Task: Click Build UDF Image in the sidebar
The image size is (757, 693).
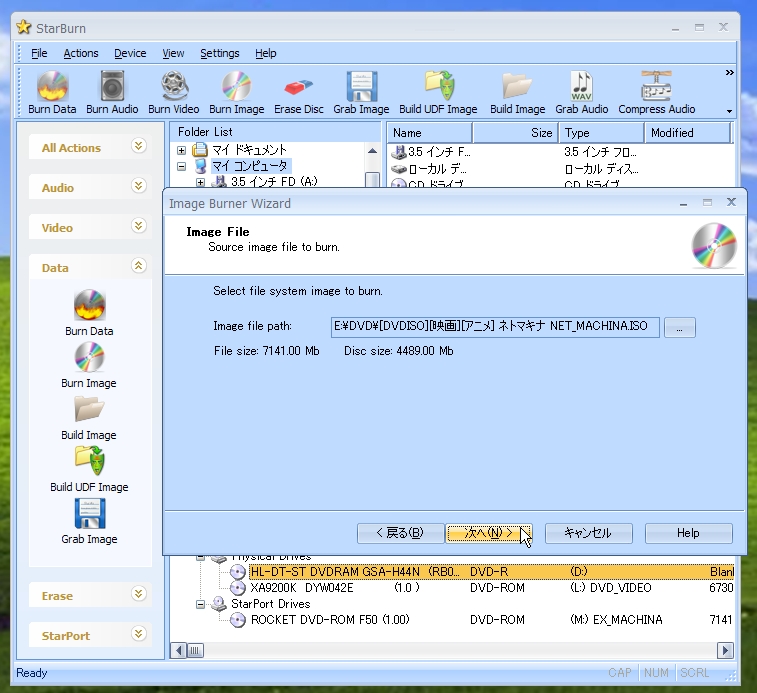Action: click(x=89, y=469)
